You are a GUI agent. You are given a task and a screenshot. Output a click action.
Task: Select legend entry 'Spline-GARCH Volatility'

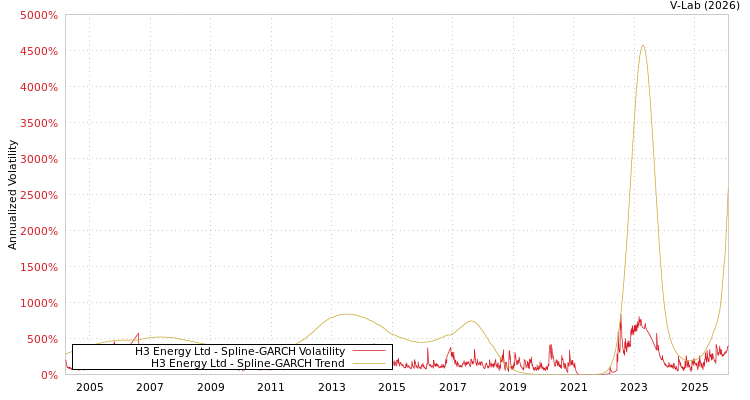click(x=240, y=351)
